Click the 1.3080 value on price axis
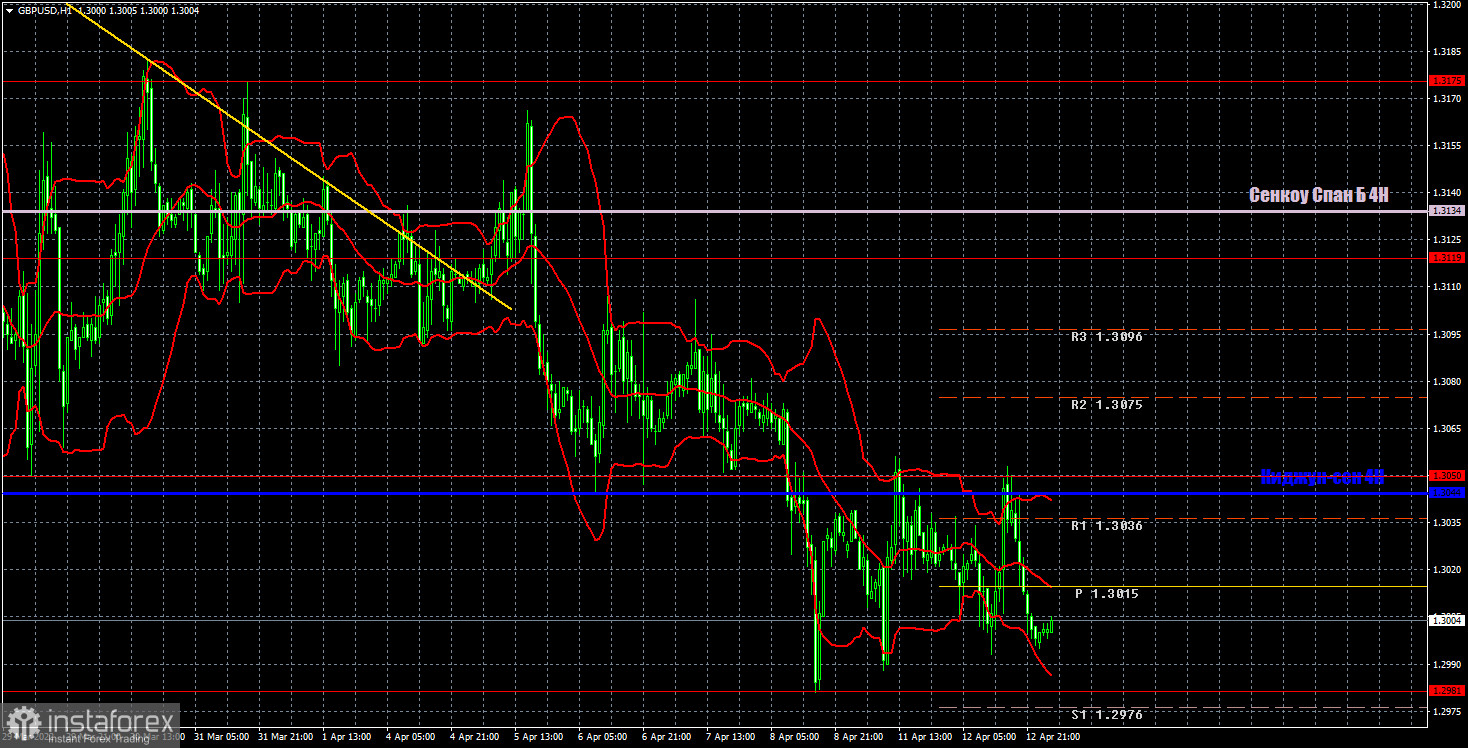Viewport: 1468px width, 748px height. point(1446,382)
